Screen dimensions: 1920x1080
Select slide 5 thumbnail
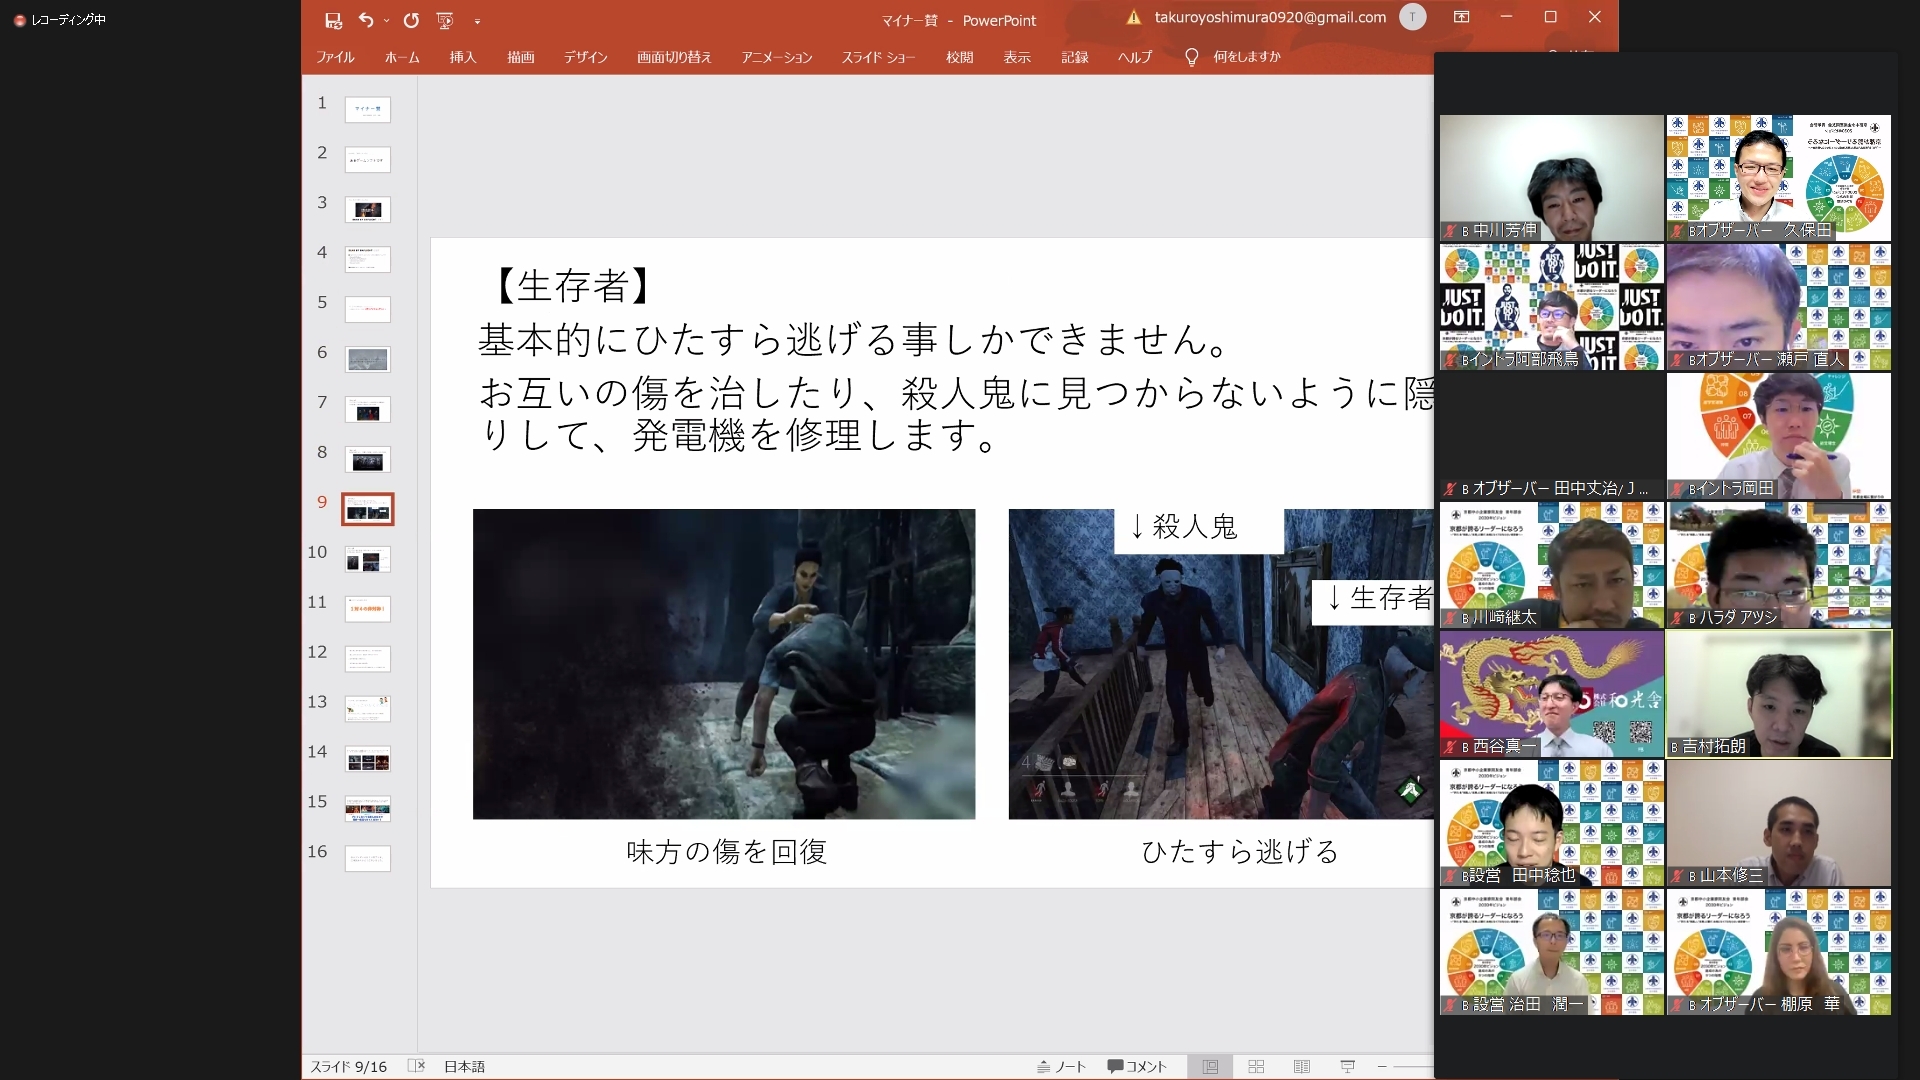(368, 309)
